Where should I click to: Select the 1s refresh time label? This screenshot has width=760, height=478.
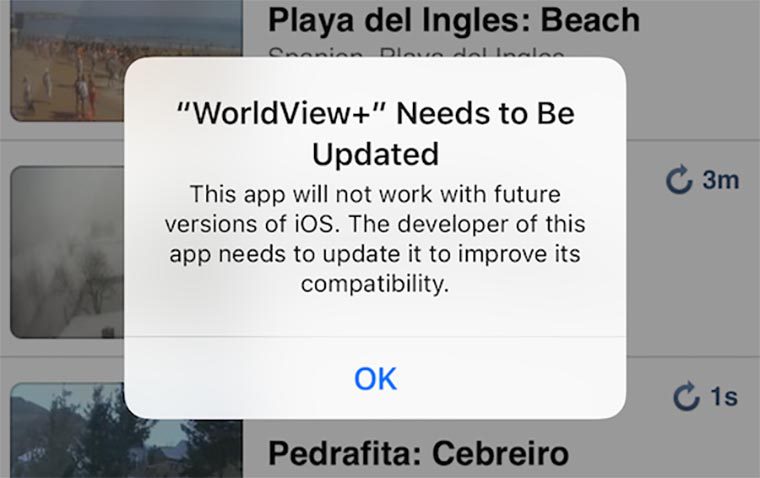pos(724,397)
